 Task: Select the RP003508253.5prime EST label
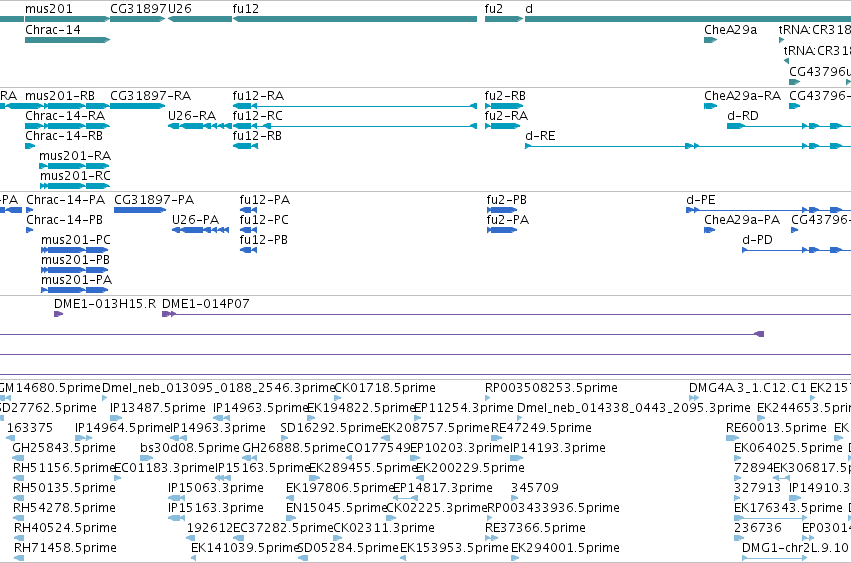[x=551, y=388]
